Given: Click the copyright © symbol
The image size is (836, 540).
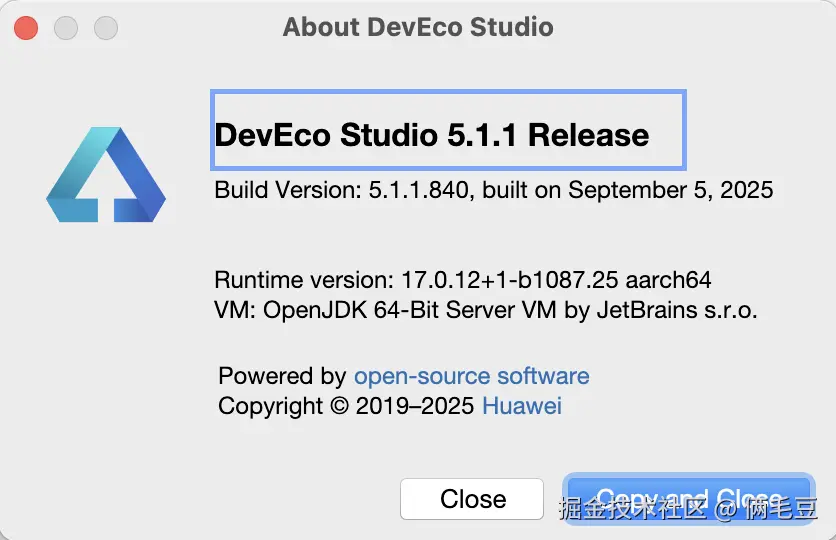Looking at the screenshot, I should click(x=340, y=406).
